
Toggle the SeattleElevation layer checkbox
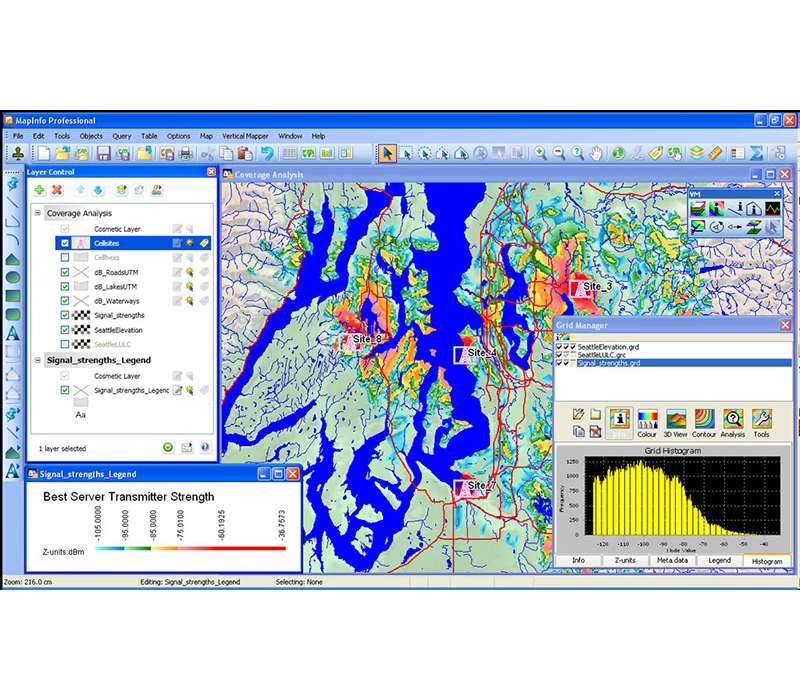tap(65, 330)
